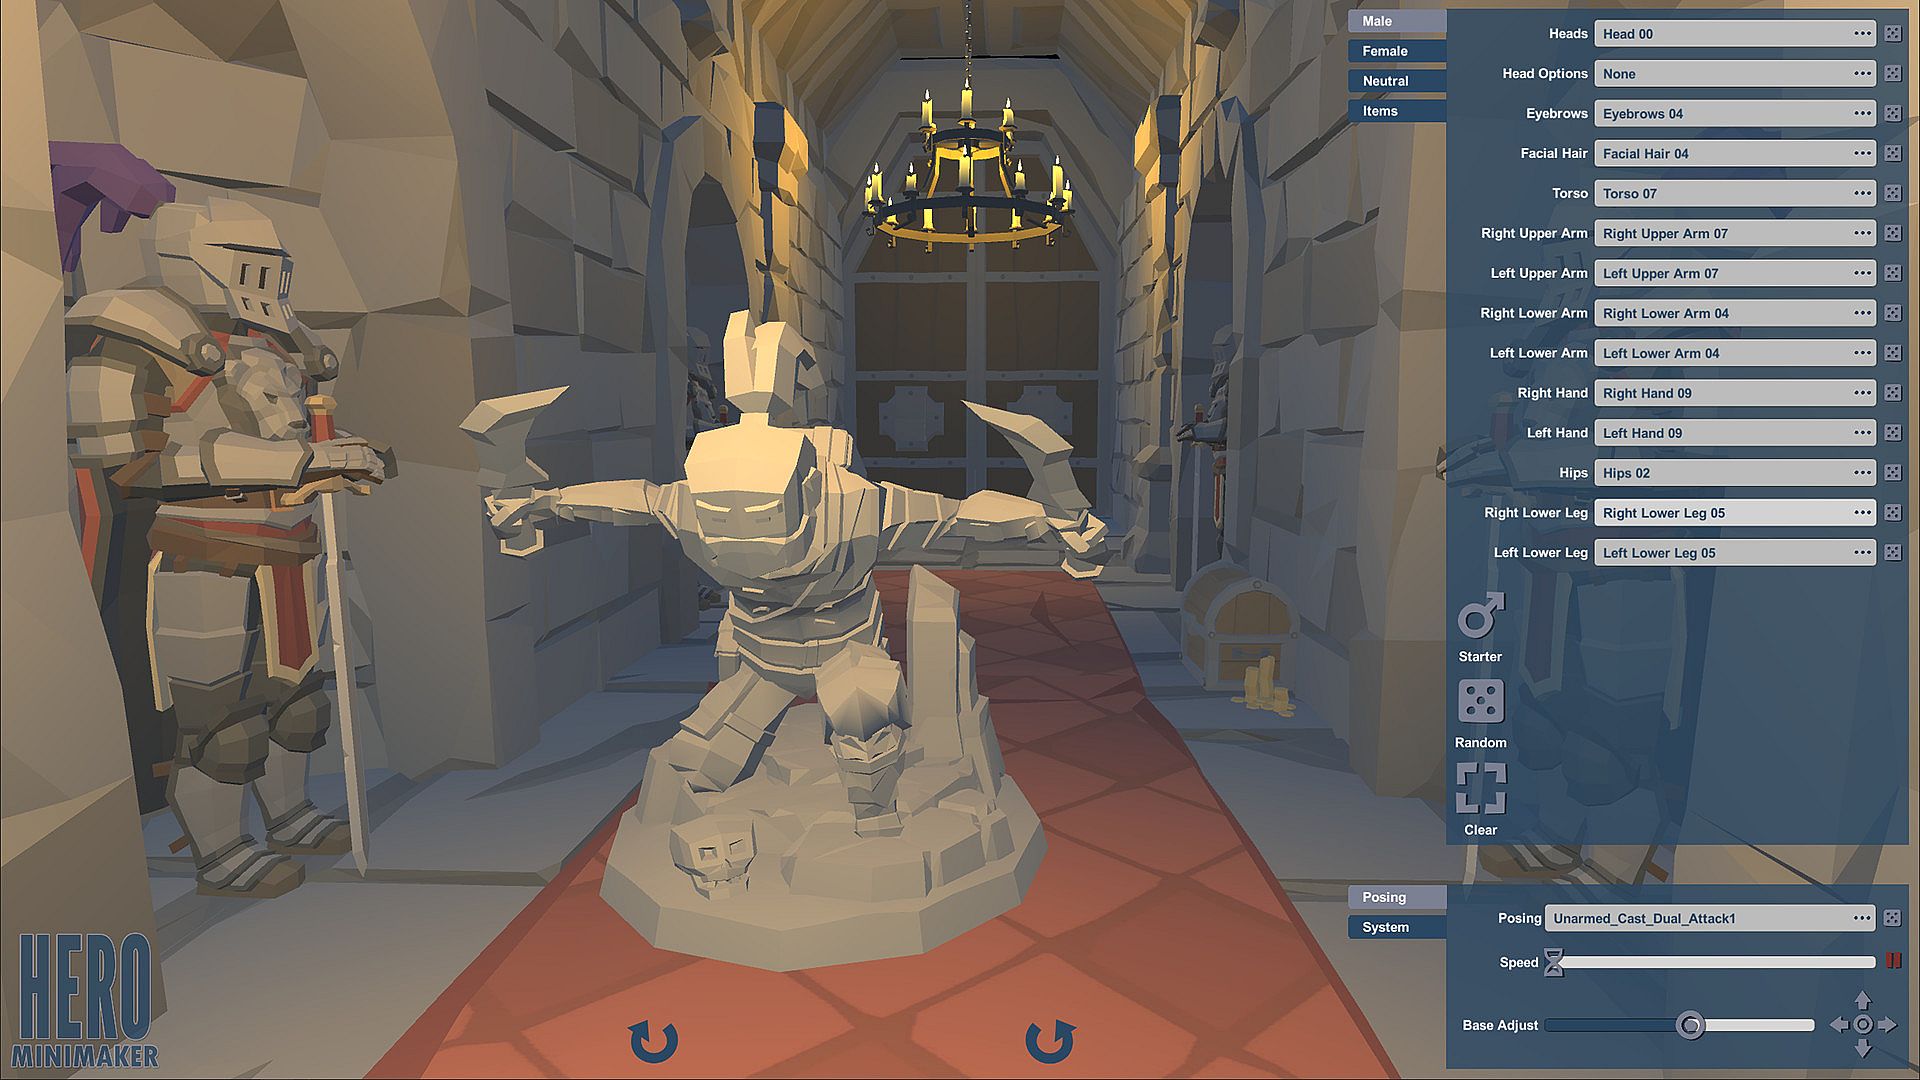Viewport: 1920px width, 1080px height.
Task: Switch to the Items tab
Action: coord(1396,111)
